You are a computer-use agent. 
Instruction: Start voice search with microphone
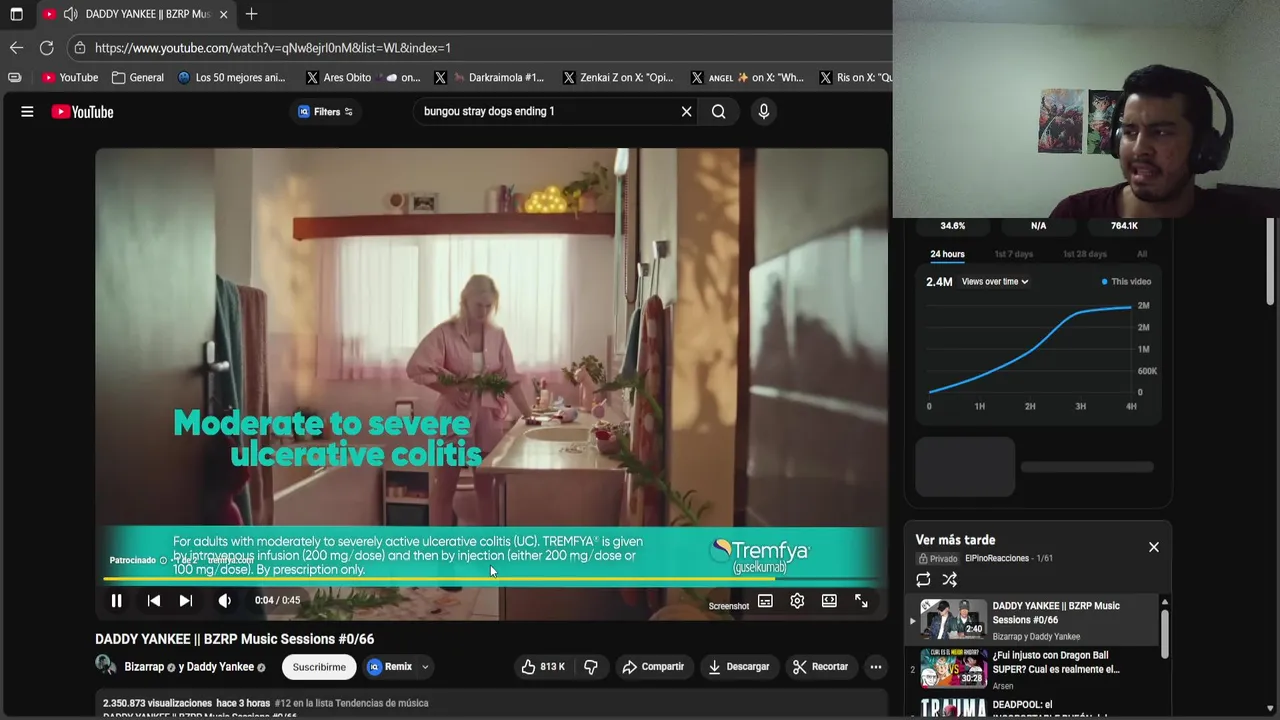764,112
